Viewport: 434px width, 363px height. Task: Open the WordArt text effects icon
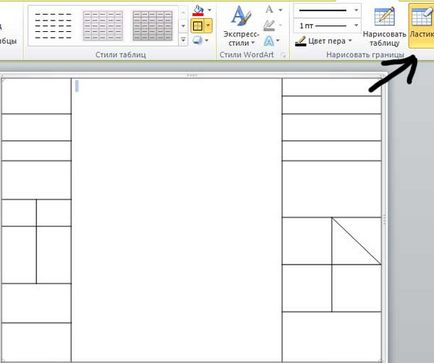269,41
